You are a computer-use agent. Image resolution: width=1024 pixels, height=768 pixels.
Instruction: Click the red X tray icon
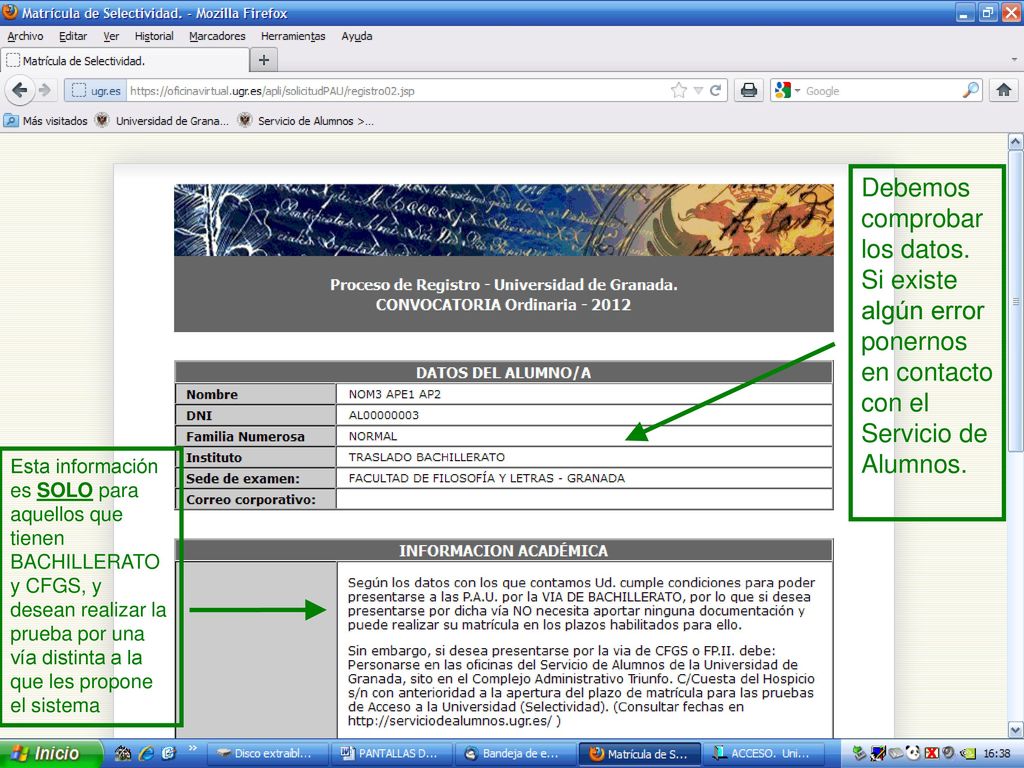tap(931, 753)
